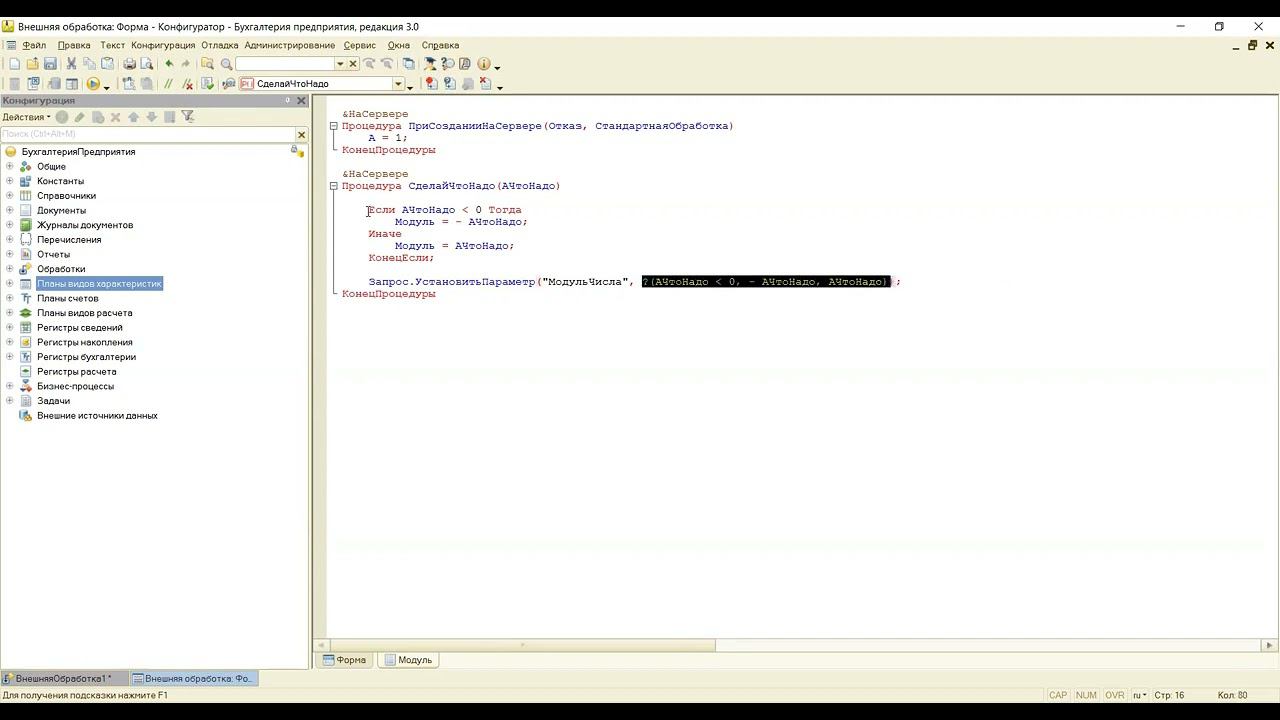The width and height of the screenshot is (1280, 720).
Task: Click the "Иначе" keyword in code
Action: 385,234
